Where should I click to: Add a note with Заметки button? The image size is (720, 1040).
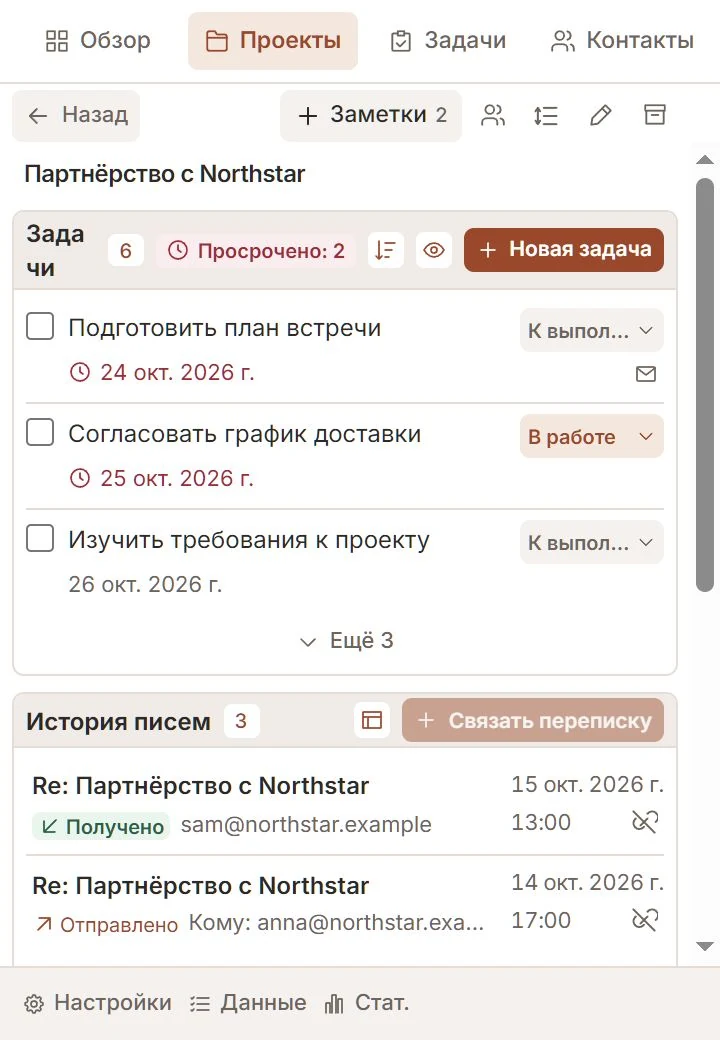tap(371, 115)
